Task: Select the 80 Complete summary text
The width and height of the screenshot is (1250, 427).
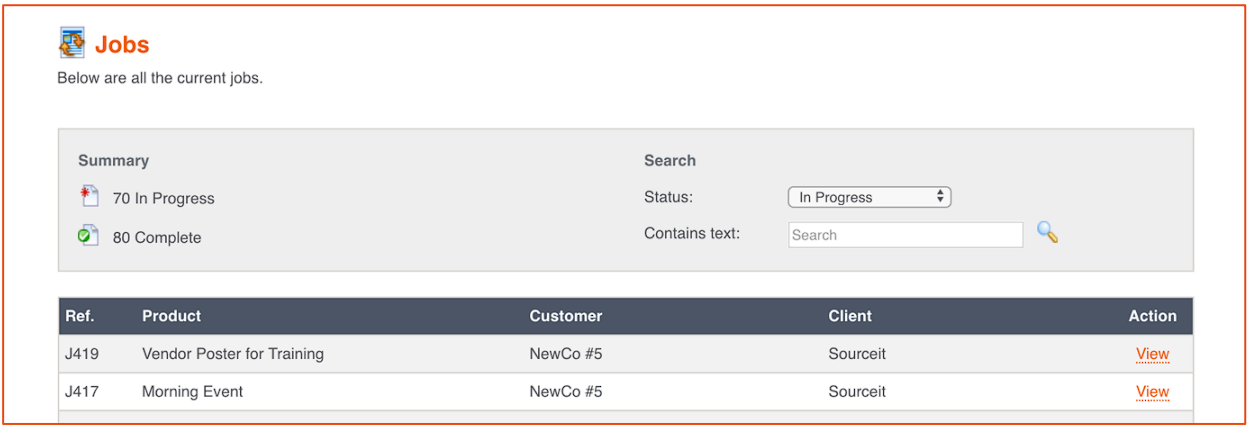Action: [x=157, y=238]
